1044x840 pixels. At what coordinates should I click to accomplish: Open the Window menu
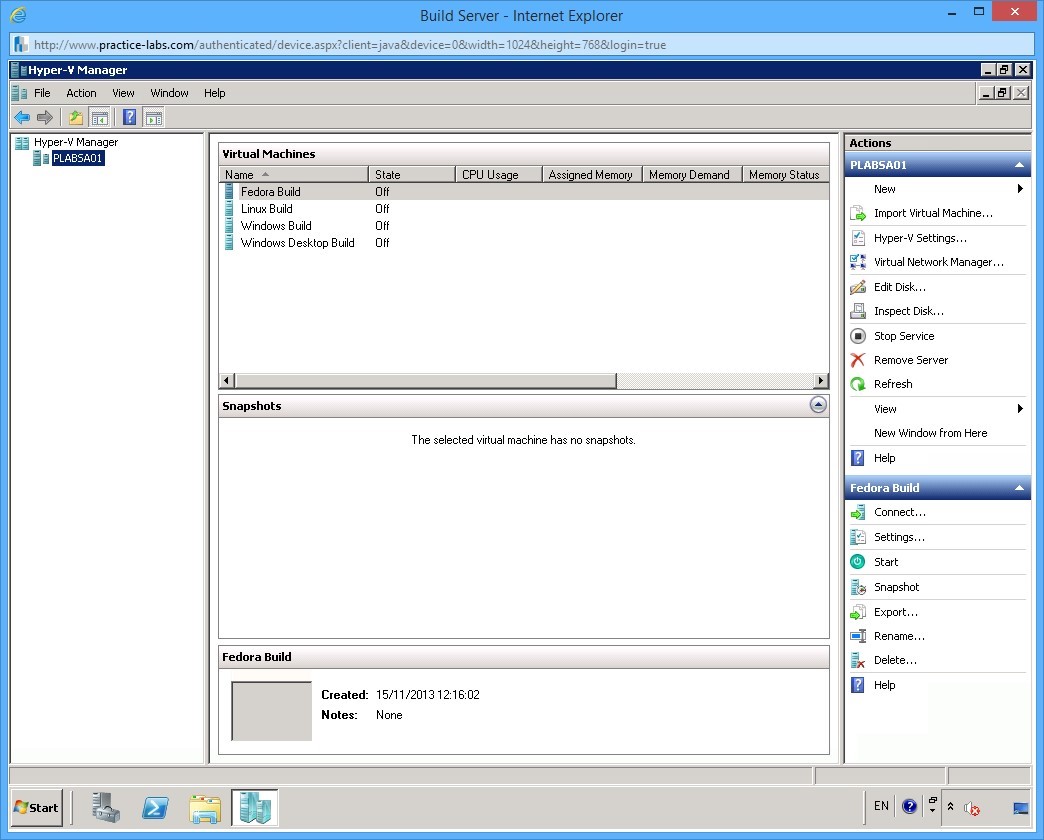[169, 93]
